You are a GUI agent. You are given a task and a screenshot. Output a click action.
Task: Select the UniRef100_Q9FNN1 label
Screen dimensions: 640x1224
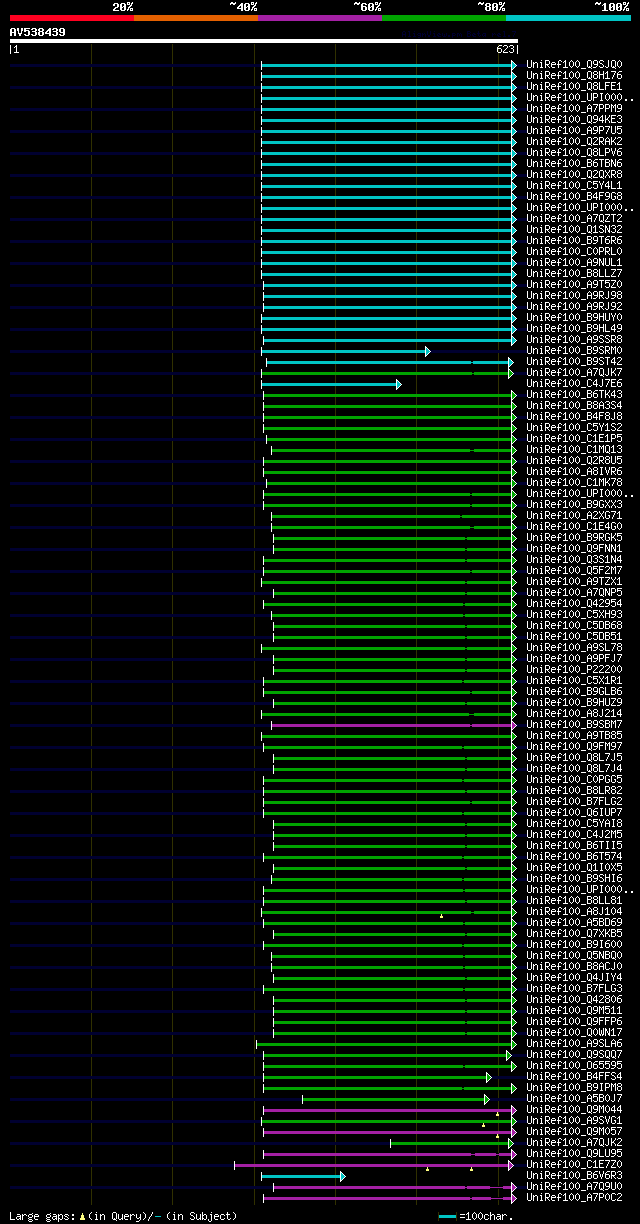574,549
